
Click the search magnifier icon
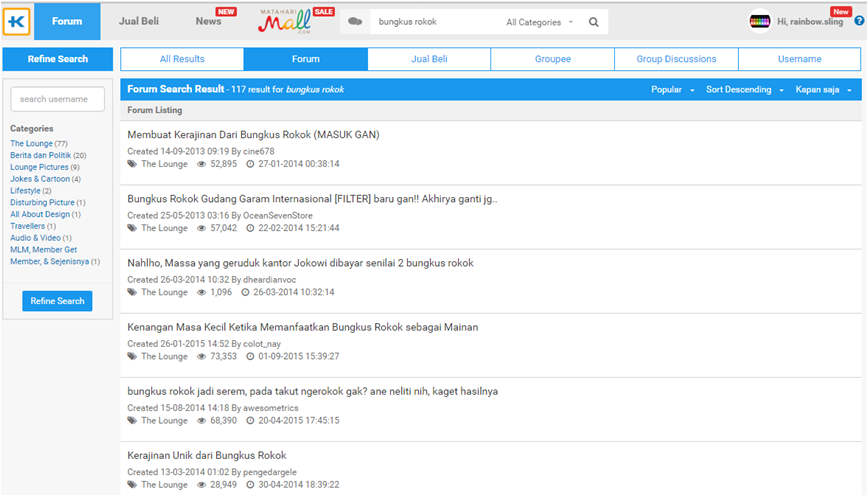pos(593,22)
